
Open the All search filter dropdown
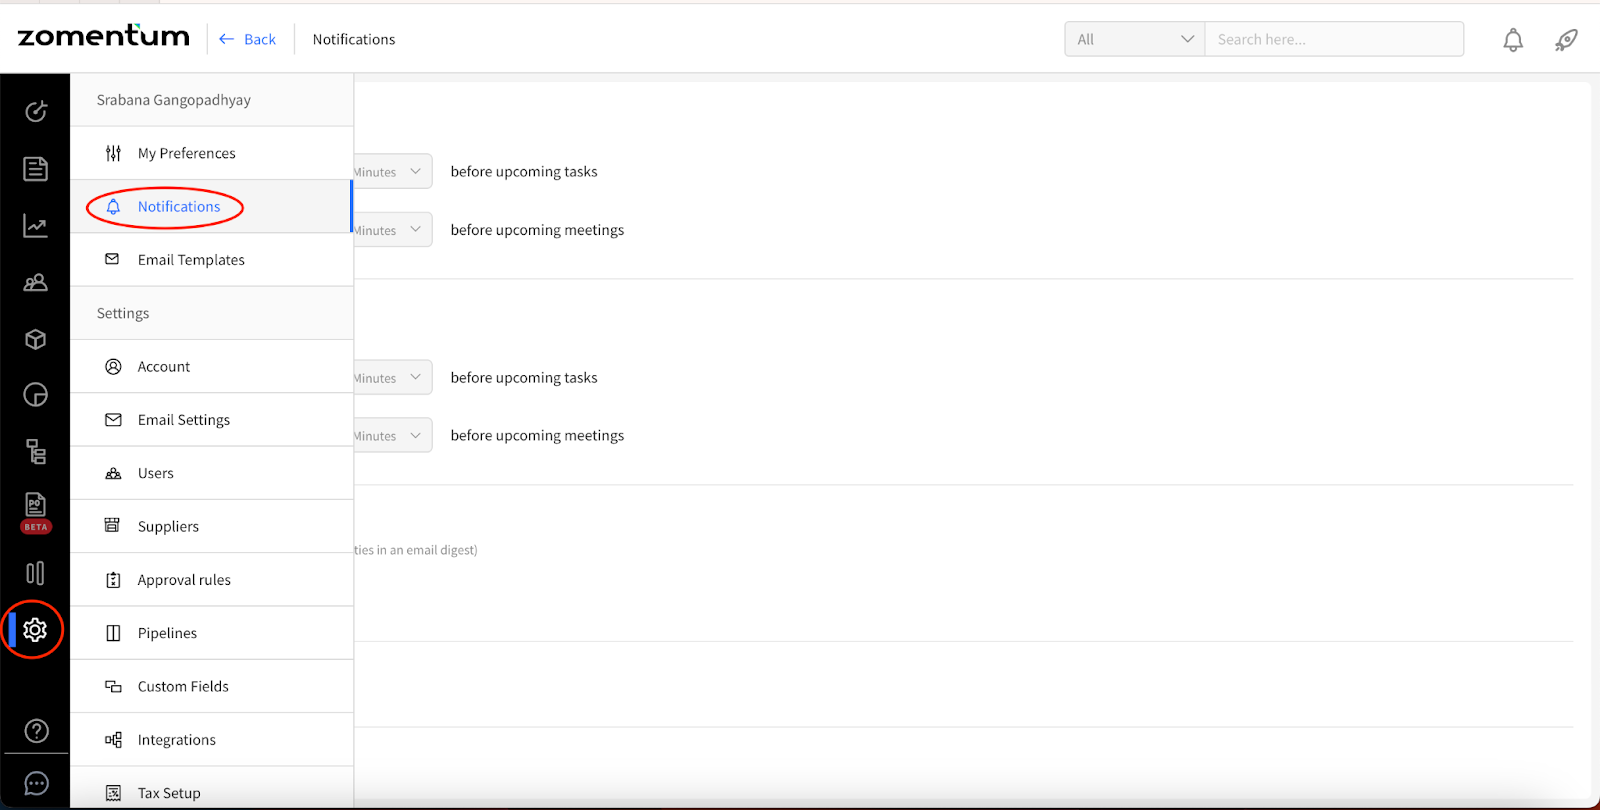(1135, 39)
